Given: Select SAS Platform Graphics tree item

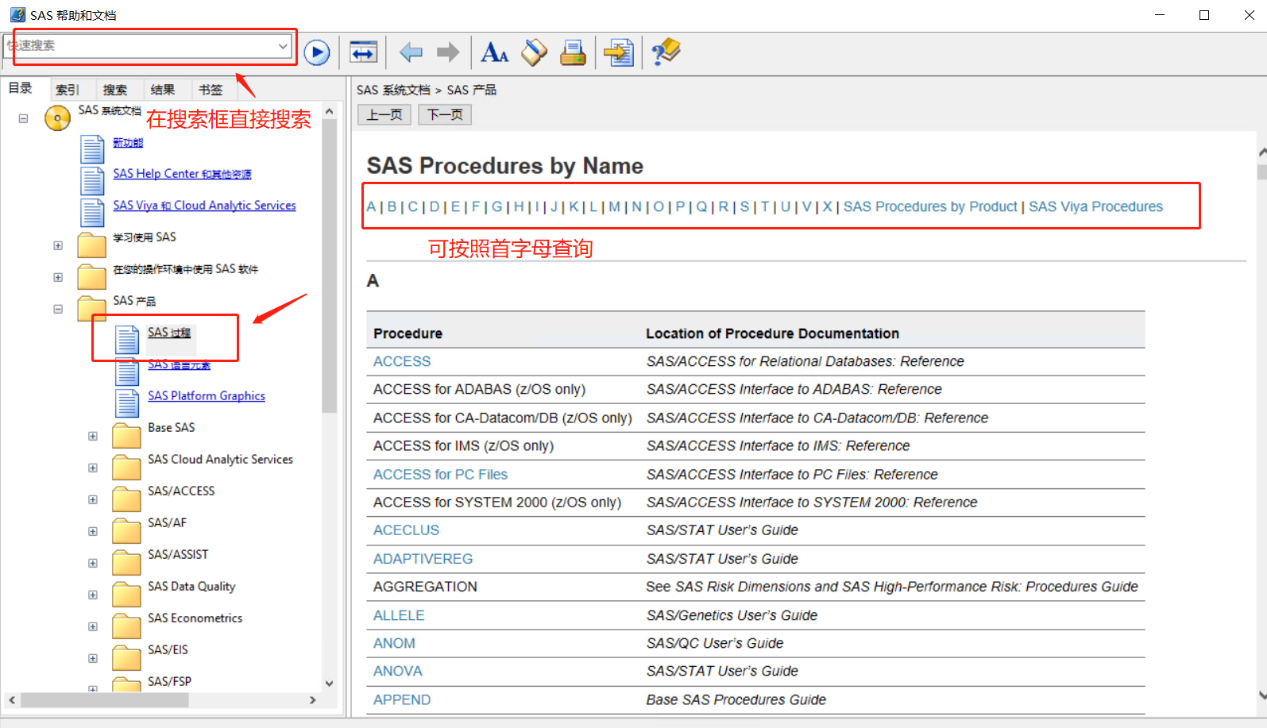Looking at the screenshot, I should tap(206, 396).
